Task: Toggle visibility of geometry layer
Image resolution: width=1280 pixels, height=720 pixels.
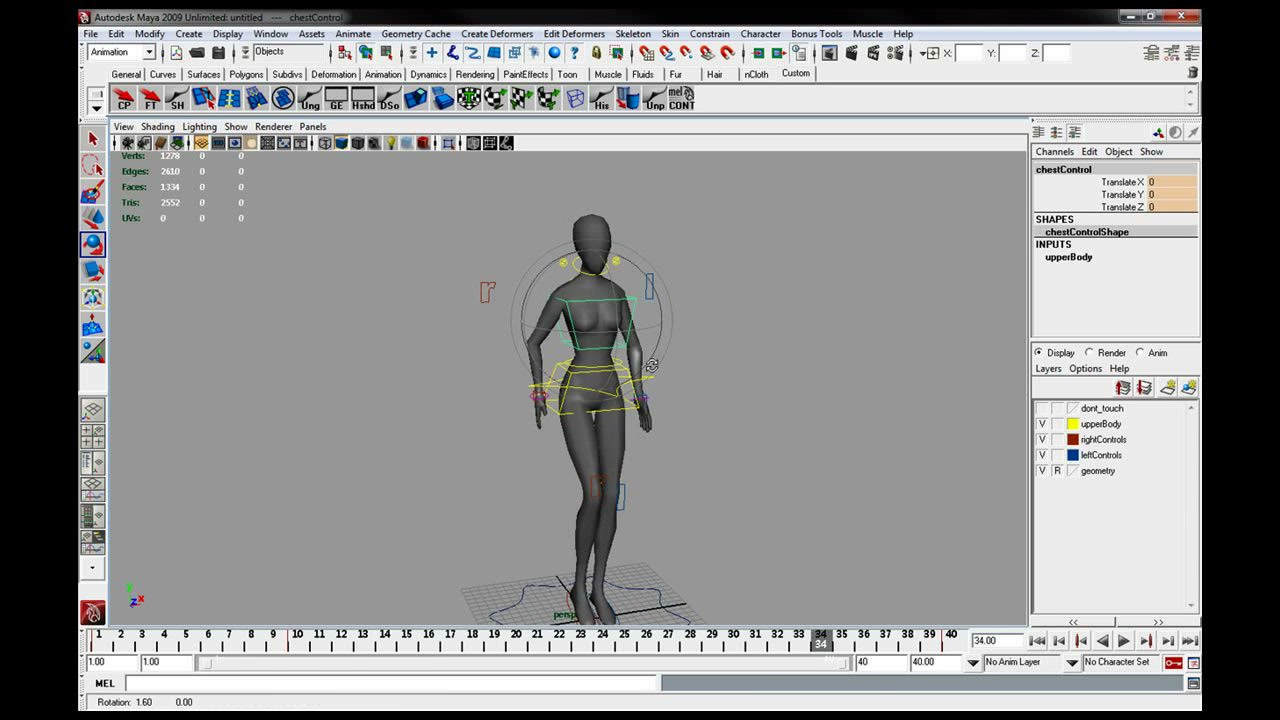Action: coord(1042,470)
